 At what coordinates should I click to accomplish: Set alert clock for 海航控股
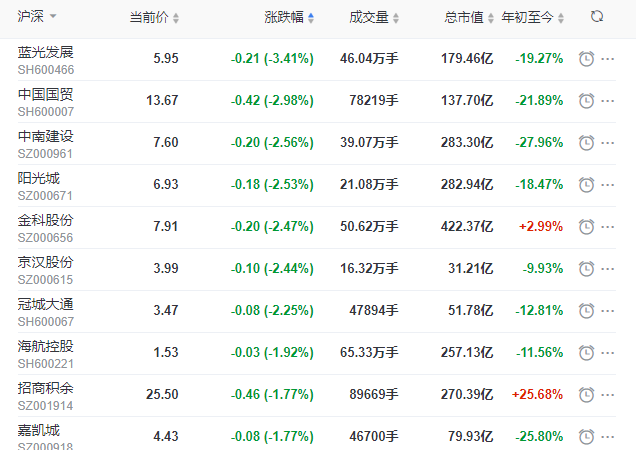pyautogui.click(x=586, y=353)
